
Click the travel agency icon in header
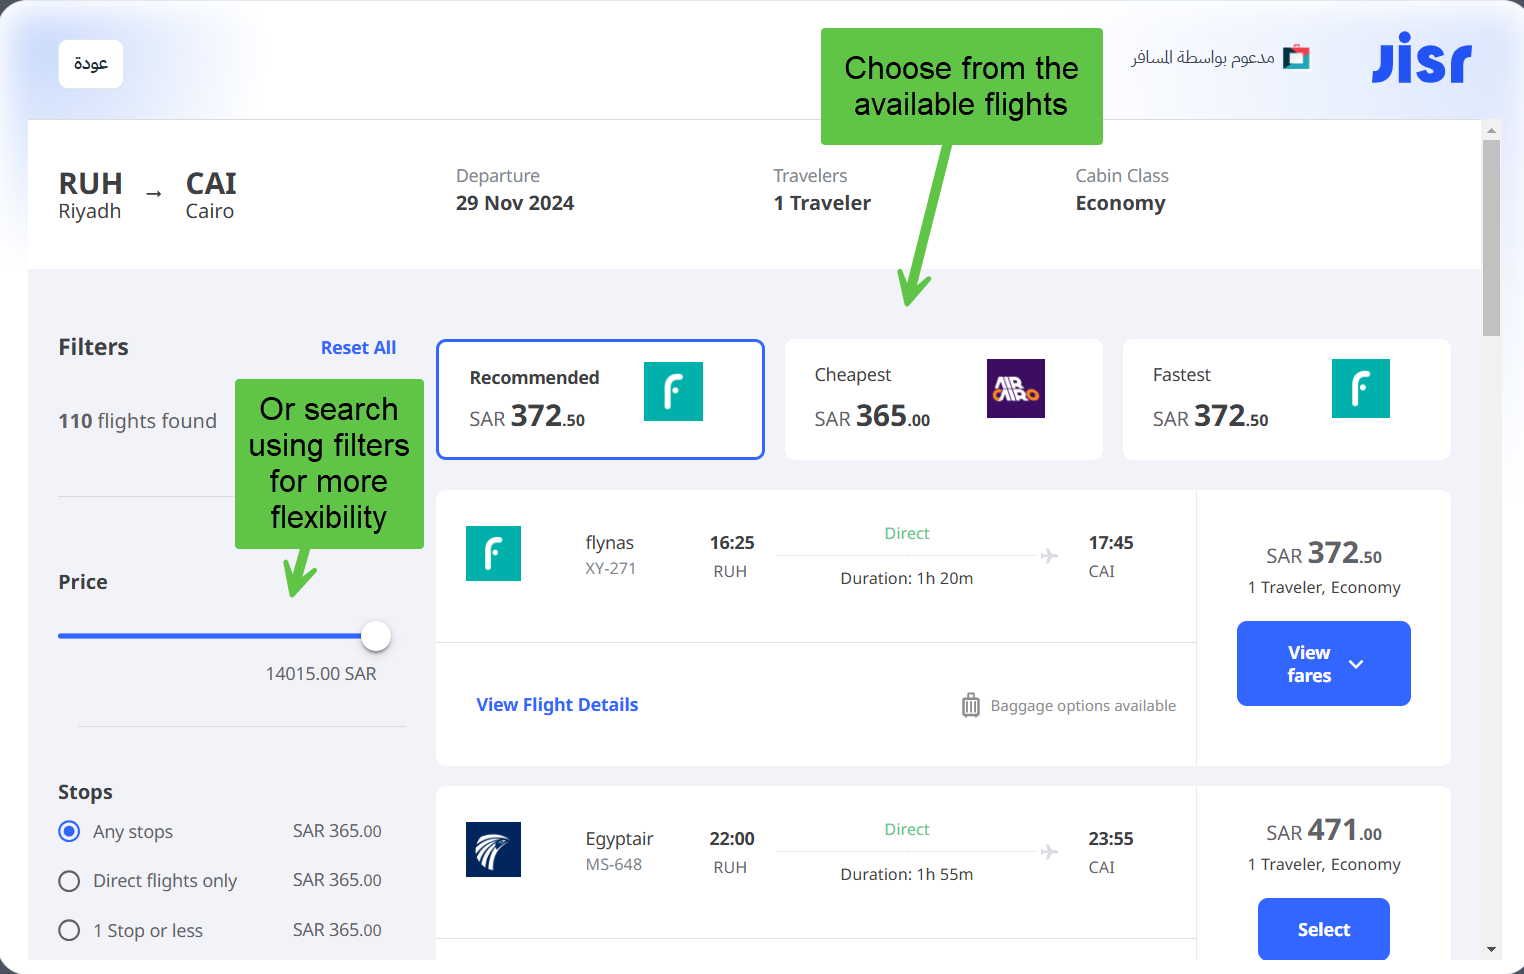1296,57
